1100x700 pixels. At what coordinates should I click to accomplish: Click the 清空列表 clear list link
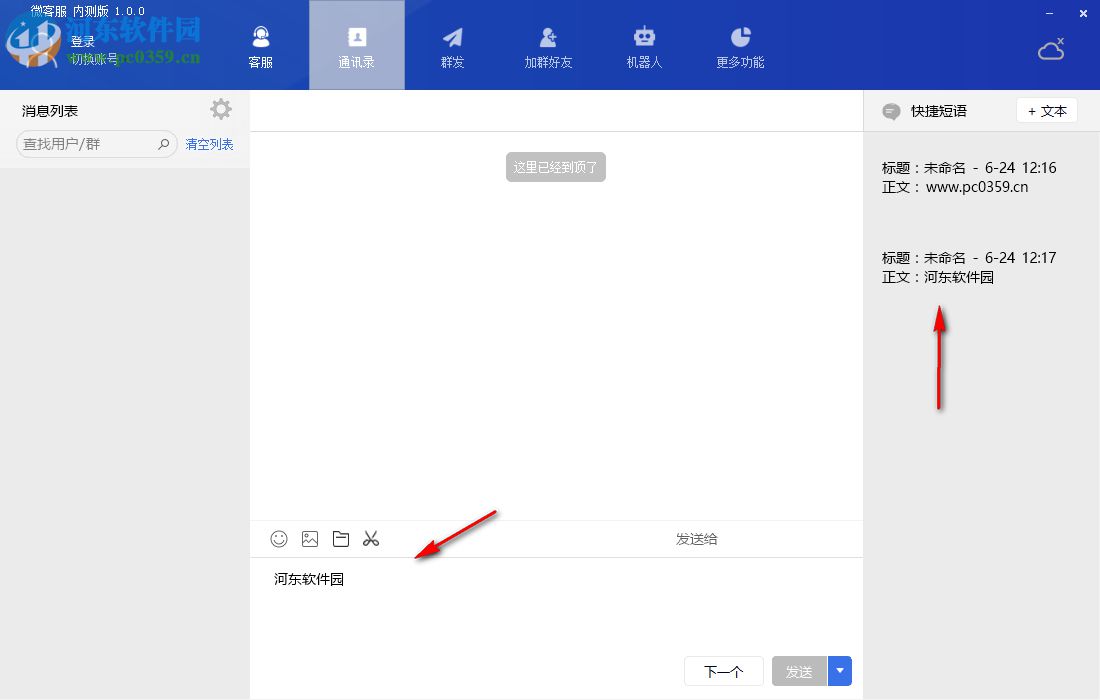(208, 144)
